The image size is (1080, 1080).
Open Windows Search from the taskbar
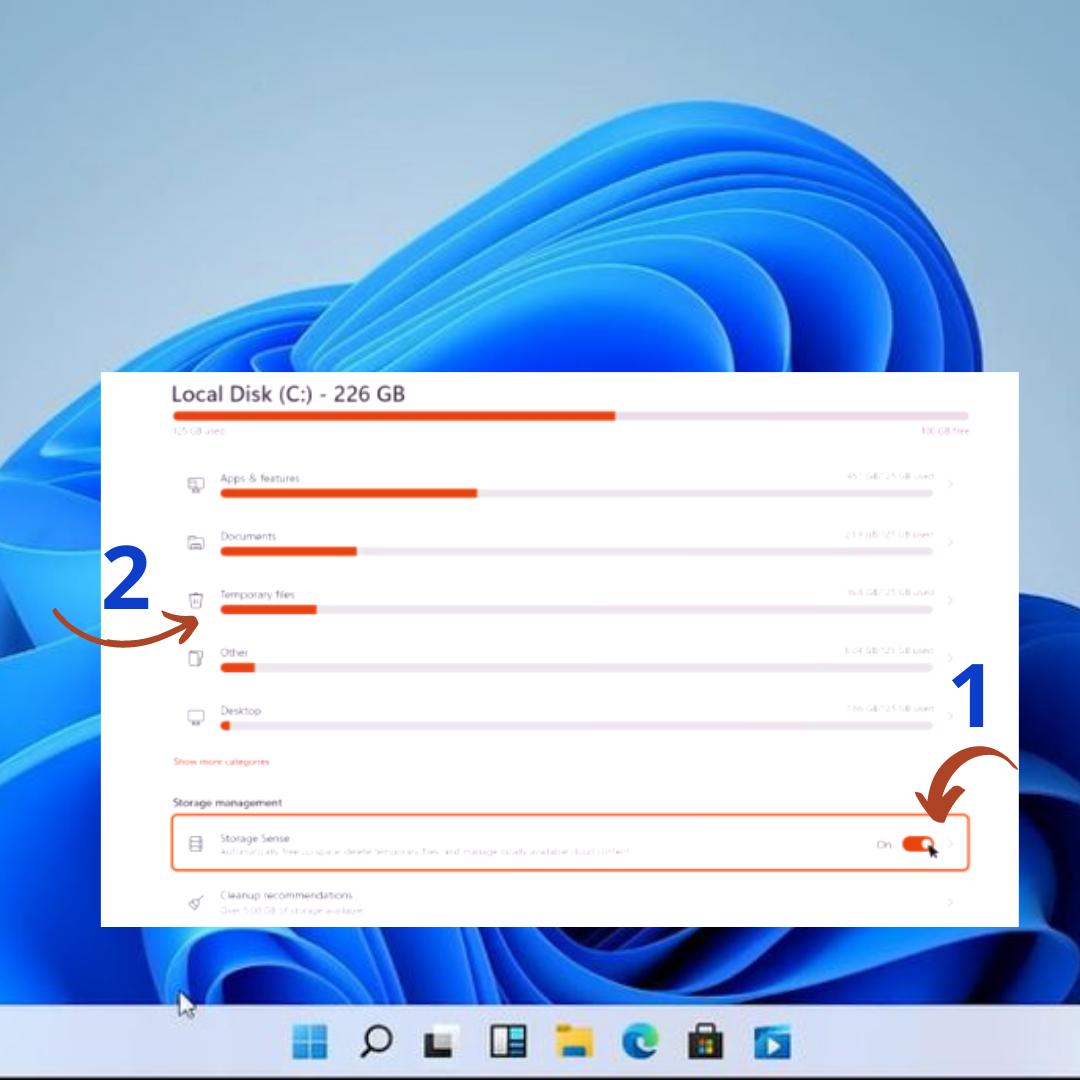(377, 1041)
